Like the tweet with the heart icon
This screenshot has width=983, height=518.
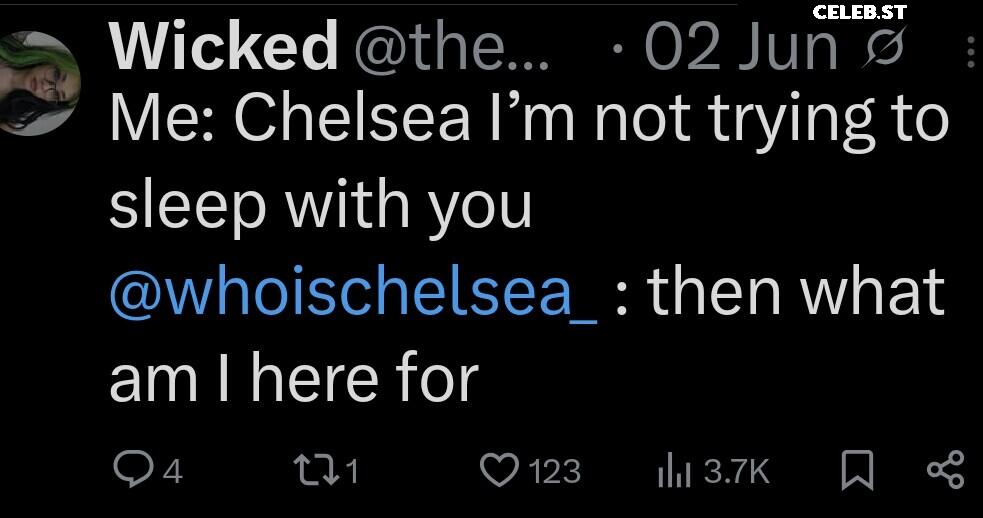tap(500, 470)
